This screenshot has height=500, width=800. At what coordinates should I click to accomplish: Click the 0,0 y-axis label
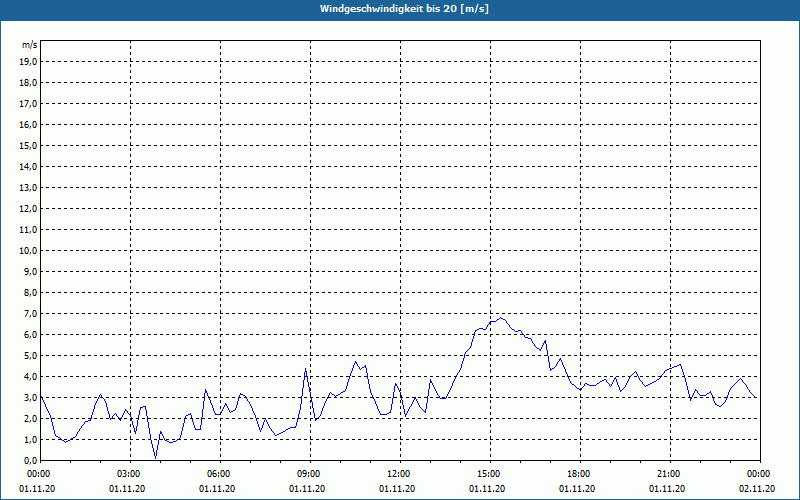tap(31, 461)
